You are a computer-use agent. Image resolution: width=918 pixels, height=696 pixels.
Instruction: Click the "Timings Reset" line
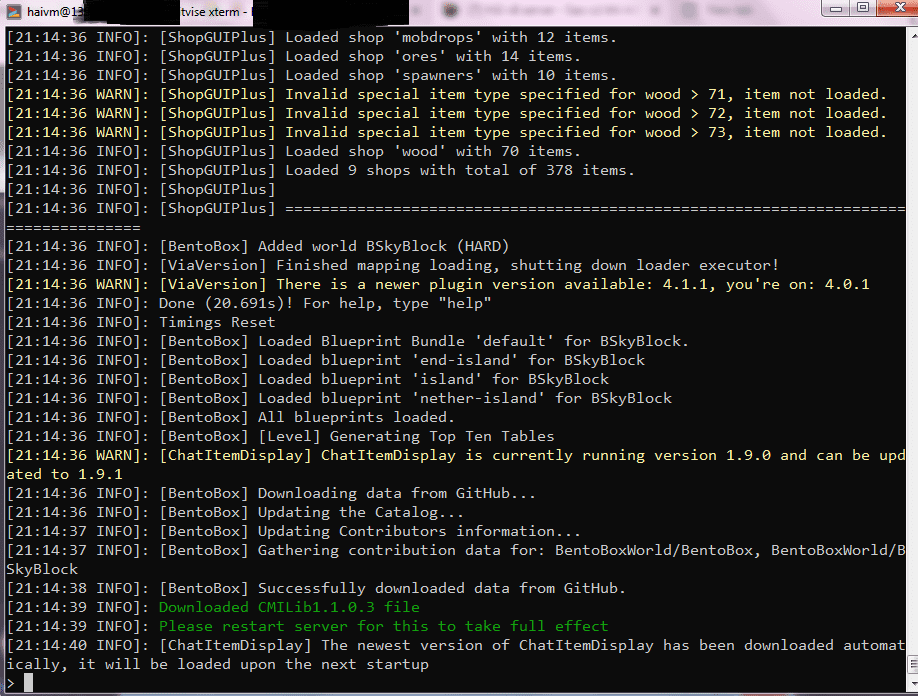pyautogui.click(x=141, y=323)
